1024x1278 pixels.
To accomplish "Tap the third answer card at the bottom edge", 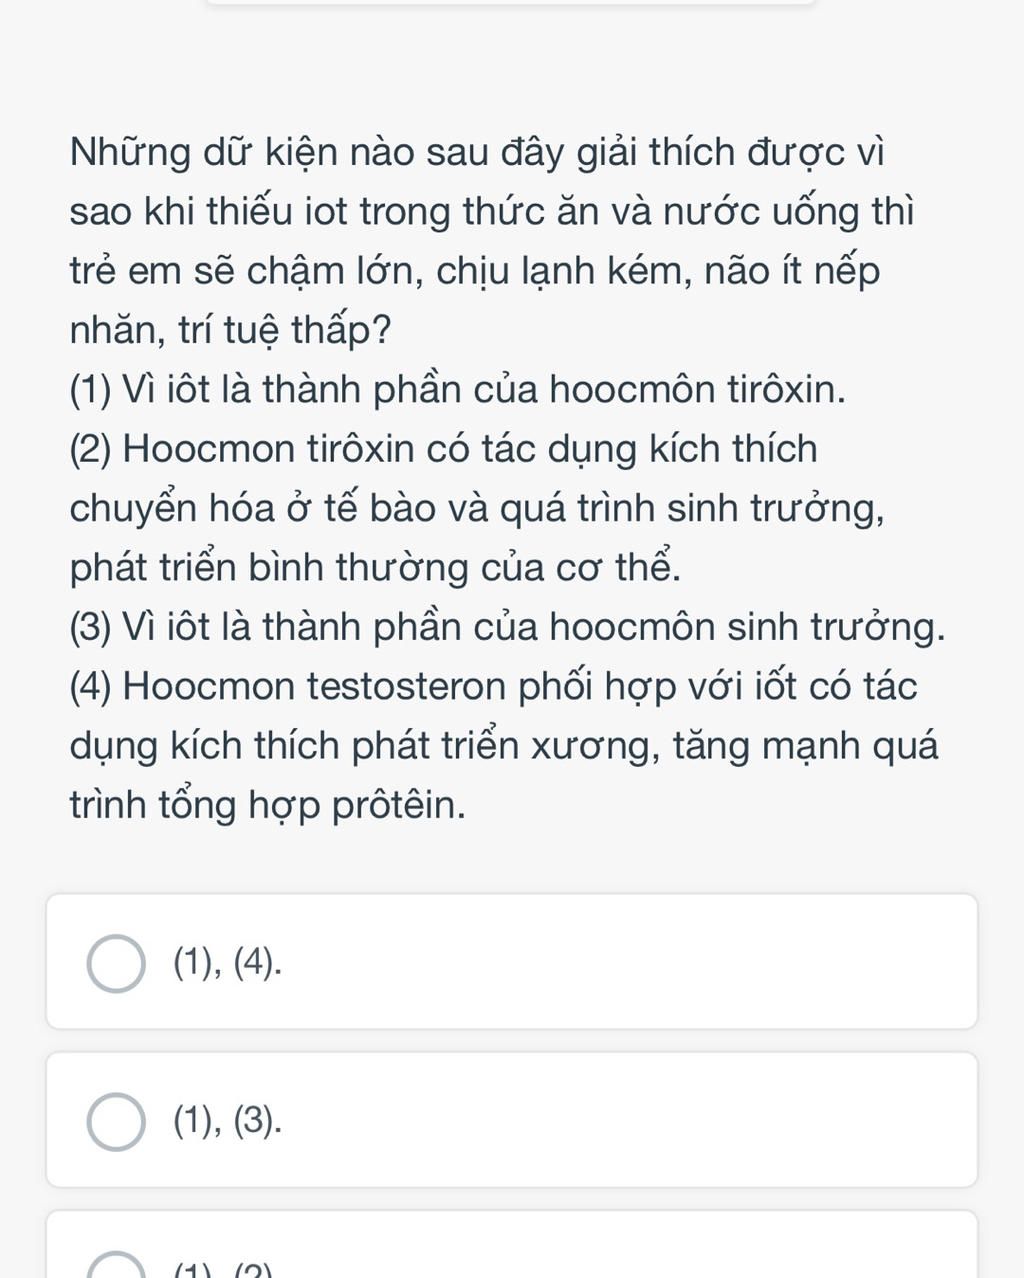I will tap(512, 1245).
